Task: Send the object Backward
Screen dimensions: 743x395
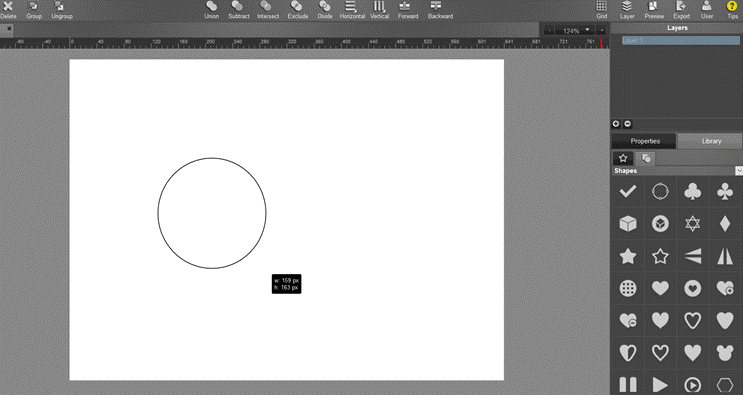Action: tap(440, 10)
